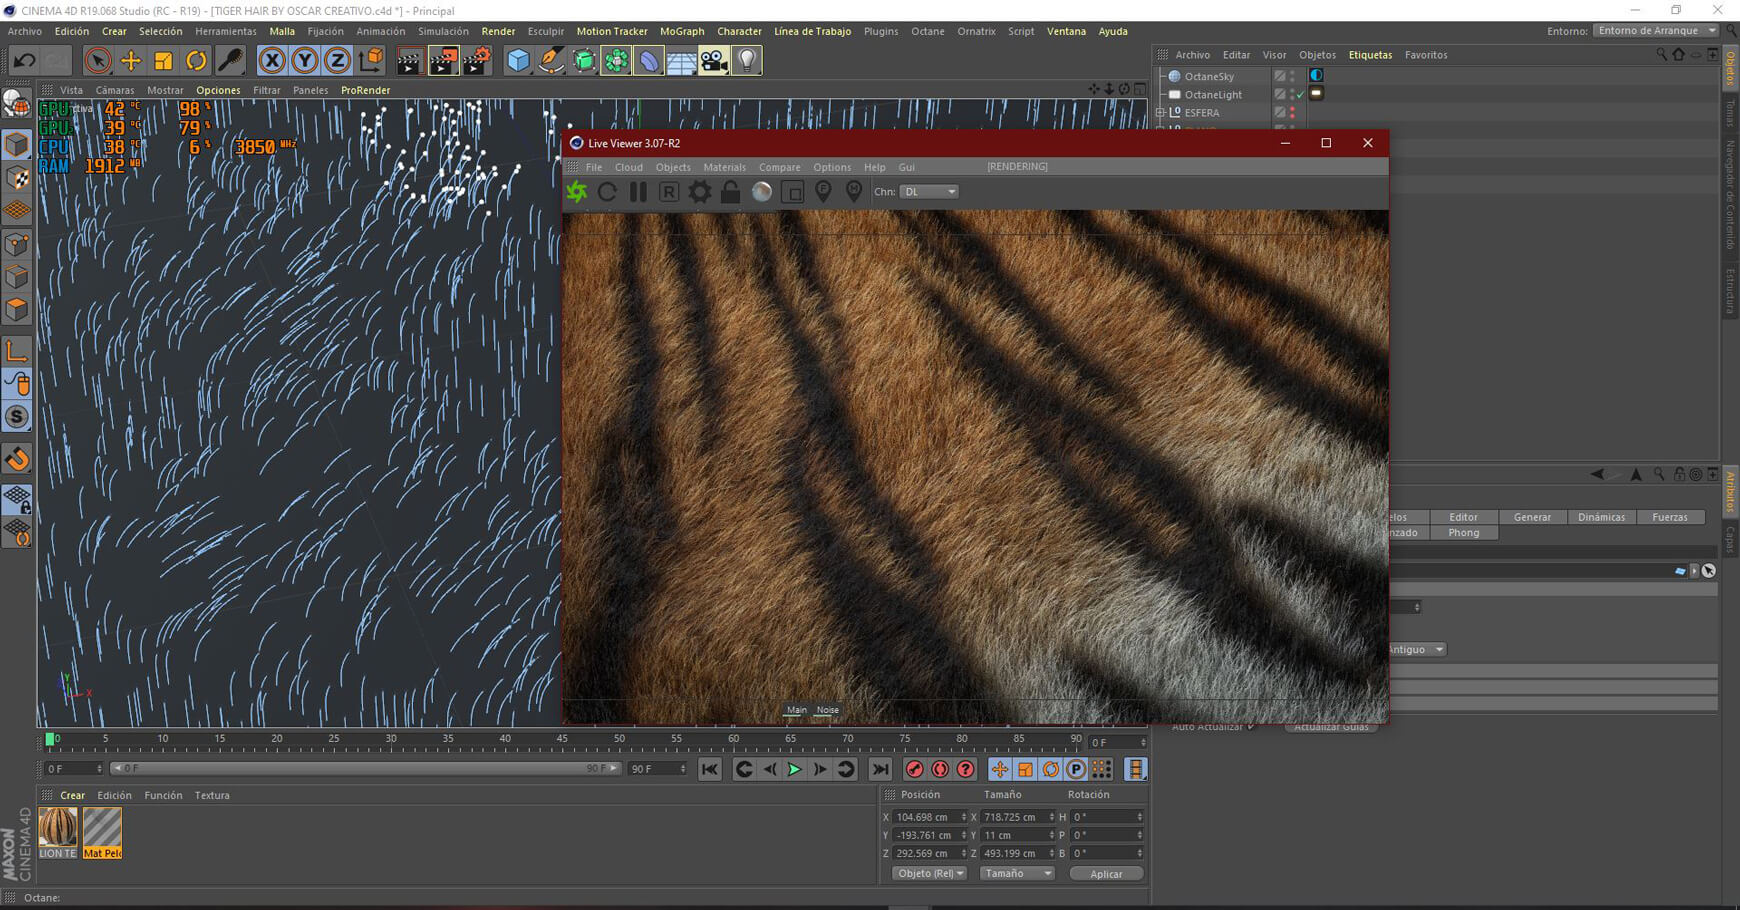Add a light object (bulb icon)
This screenshot has height=910, width=1740.
tap(747, 61)
